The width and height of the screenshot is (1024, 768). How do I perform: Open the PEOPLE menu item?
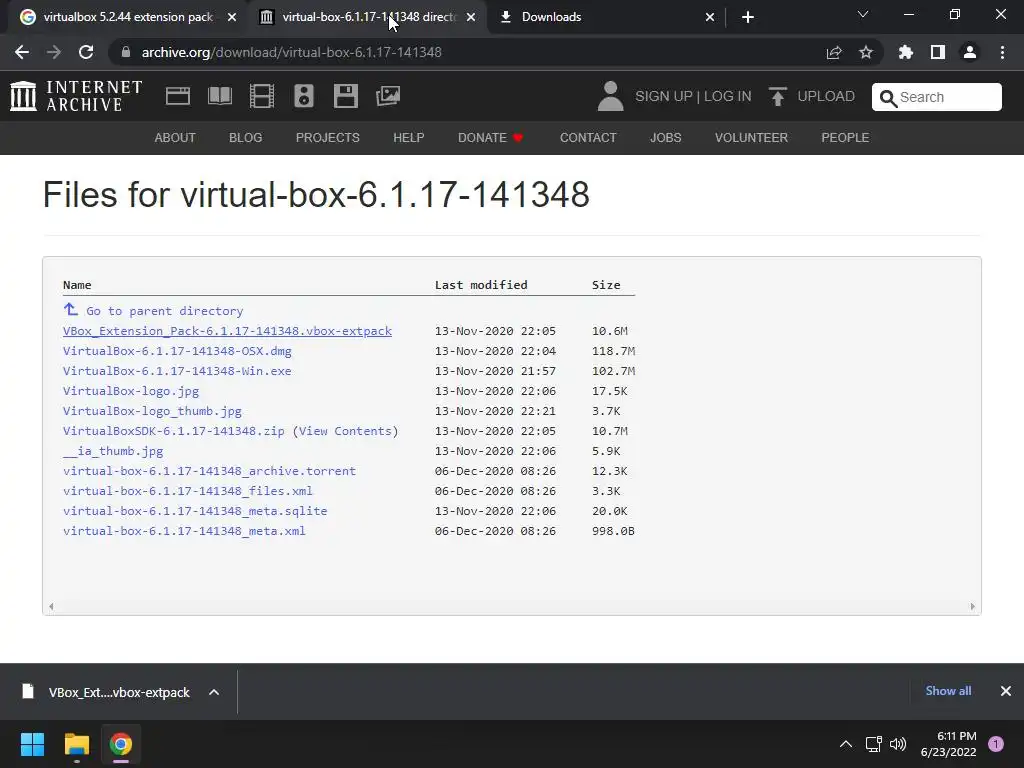pos(845,138)
